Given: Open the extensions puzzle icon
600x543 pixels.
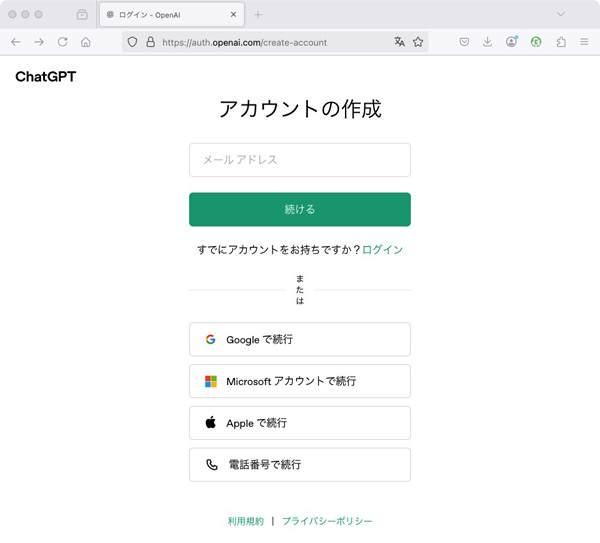Looking at the screenshot, I should (x=560, y=42).
